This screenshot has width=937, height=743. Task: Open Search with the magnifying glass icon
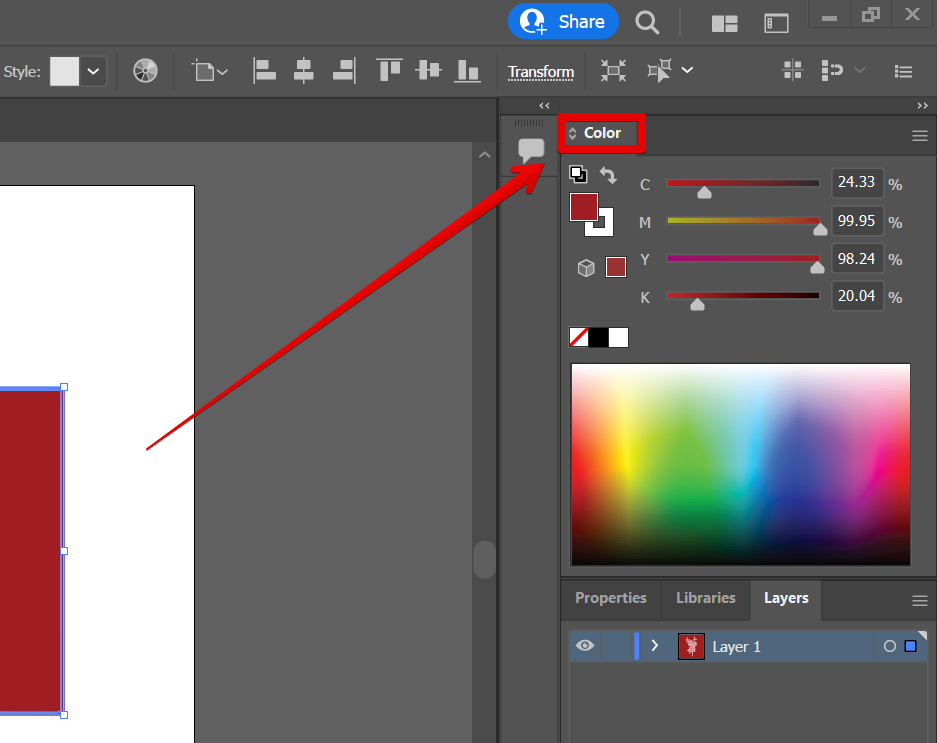648,22
